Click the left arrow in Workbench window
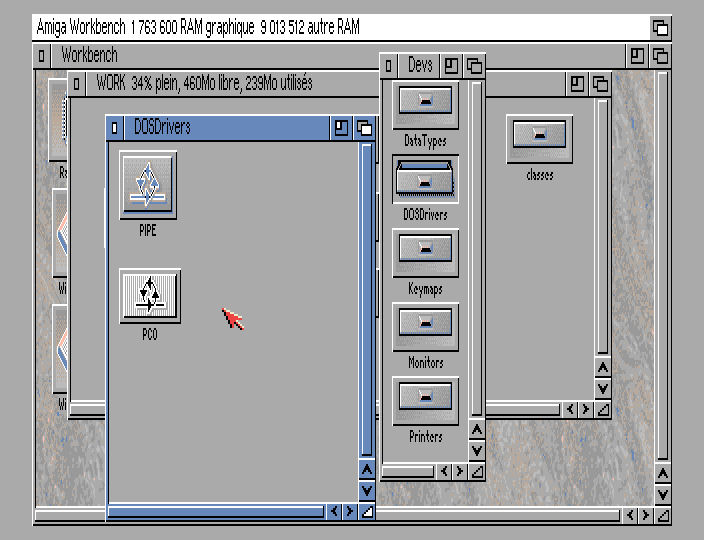Screen dimensions: 704x540 pyautogui.click(x=629, y=515)
